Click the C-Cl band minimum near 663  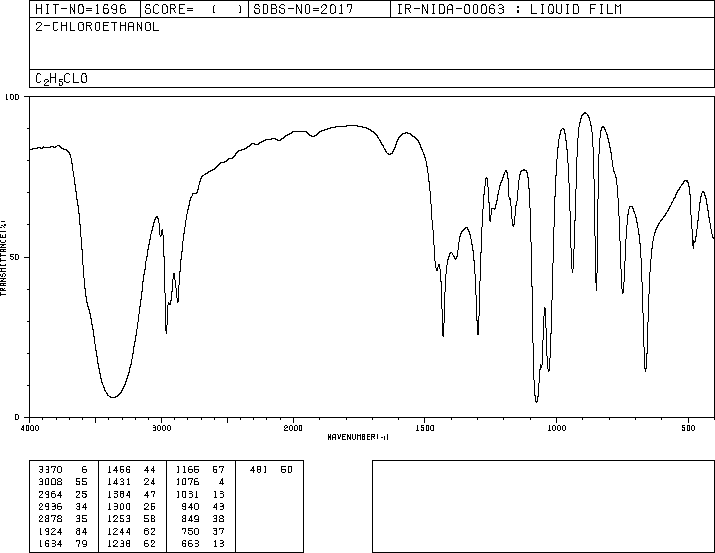[x=645, y=370]
